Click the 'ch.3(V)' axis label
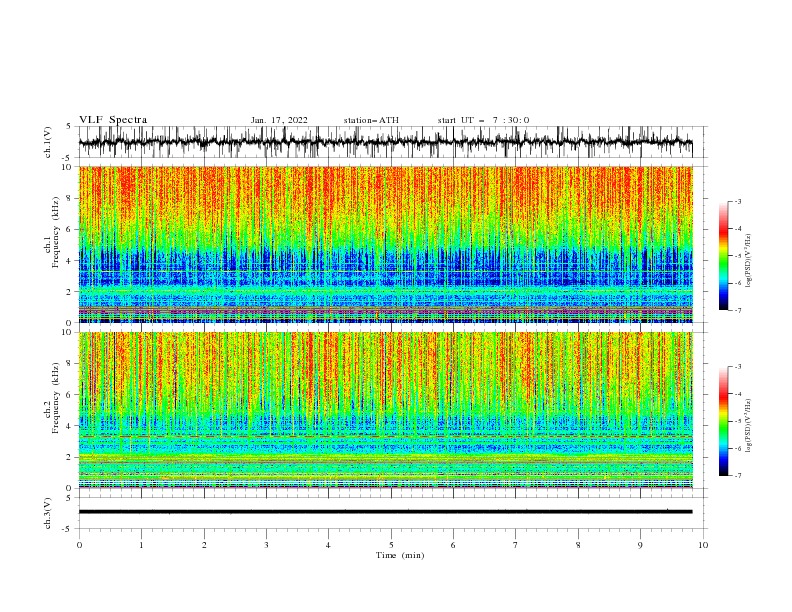792x612 pixels. (x=48, y=513)
